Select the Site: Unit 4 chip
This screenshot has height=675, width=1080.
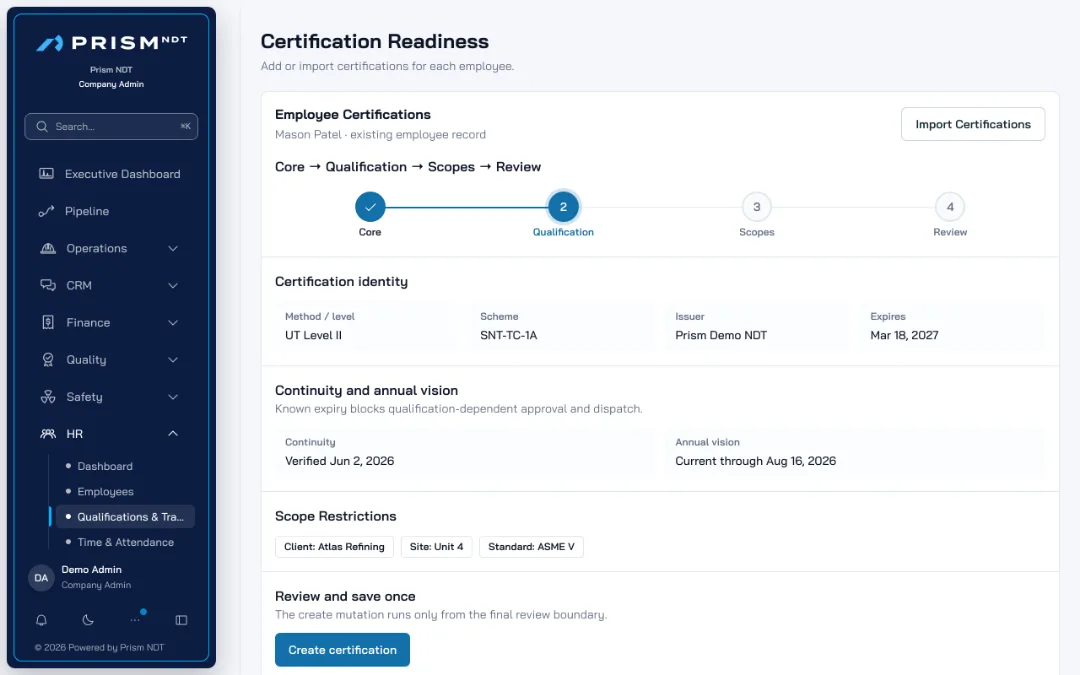(436, 547)
